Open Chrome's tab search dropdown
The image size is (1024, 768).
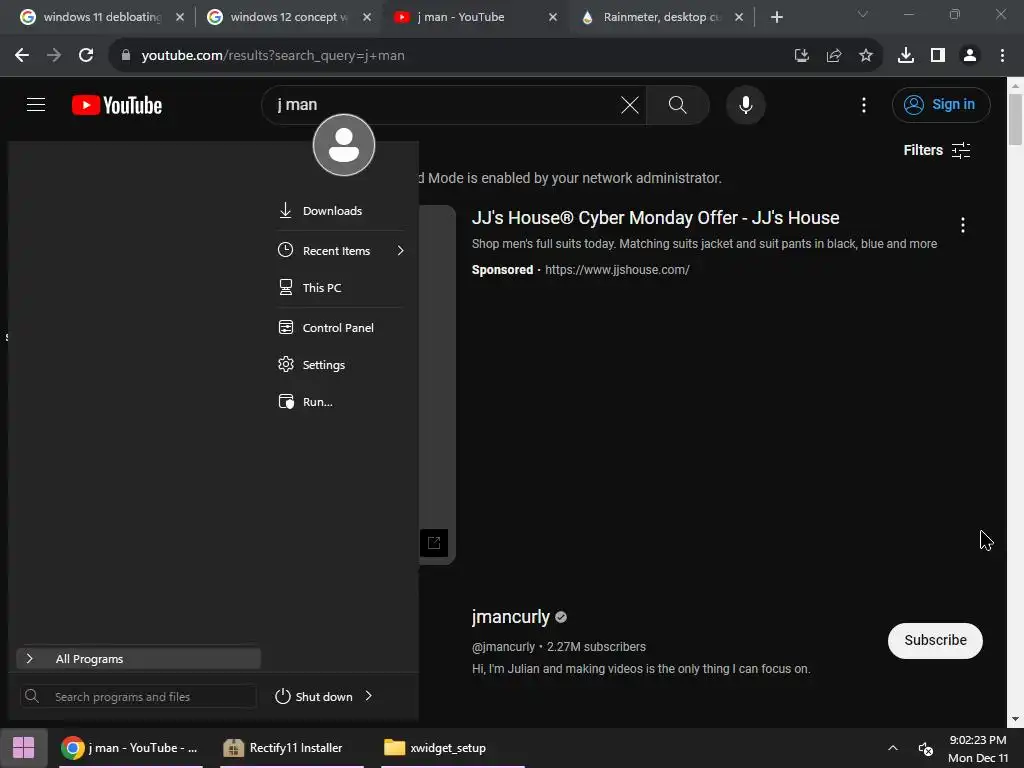pos(863,14)
